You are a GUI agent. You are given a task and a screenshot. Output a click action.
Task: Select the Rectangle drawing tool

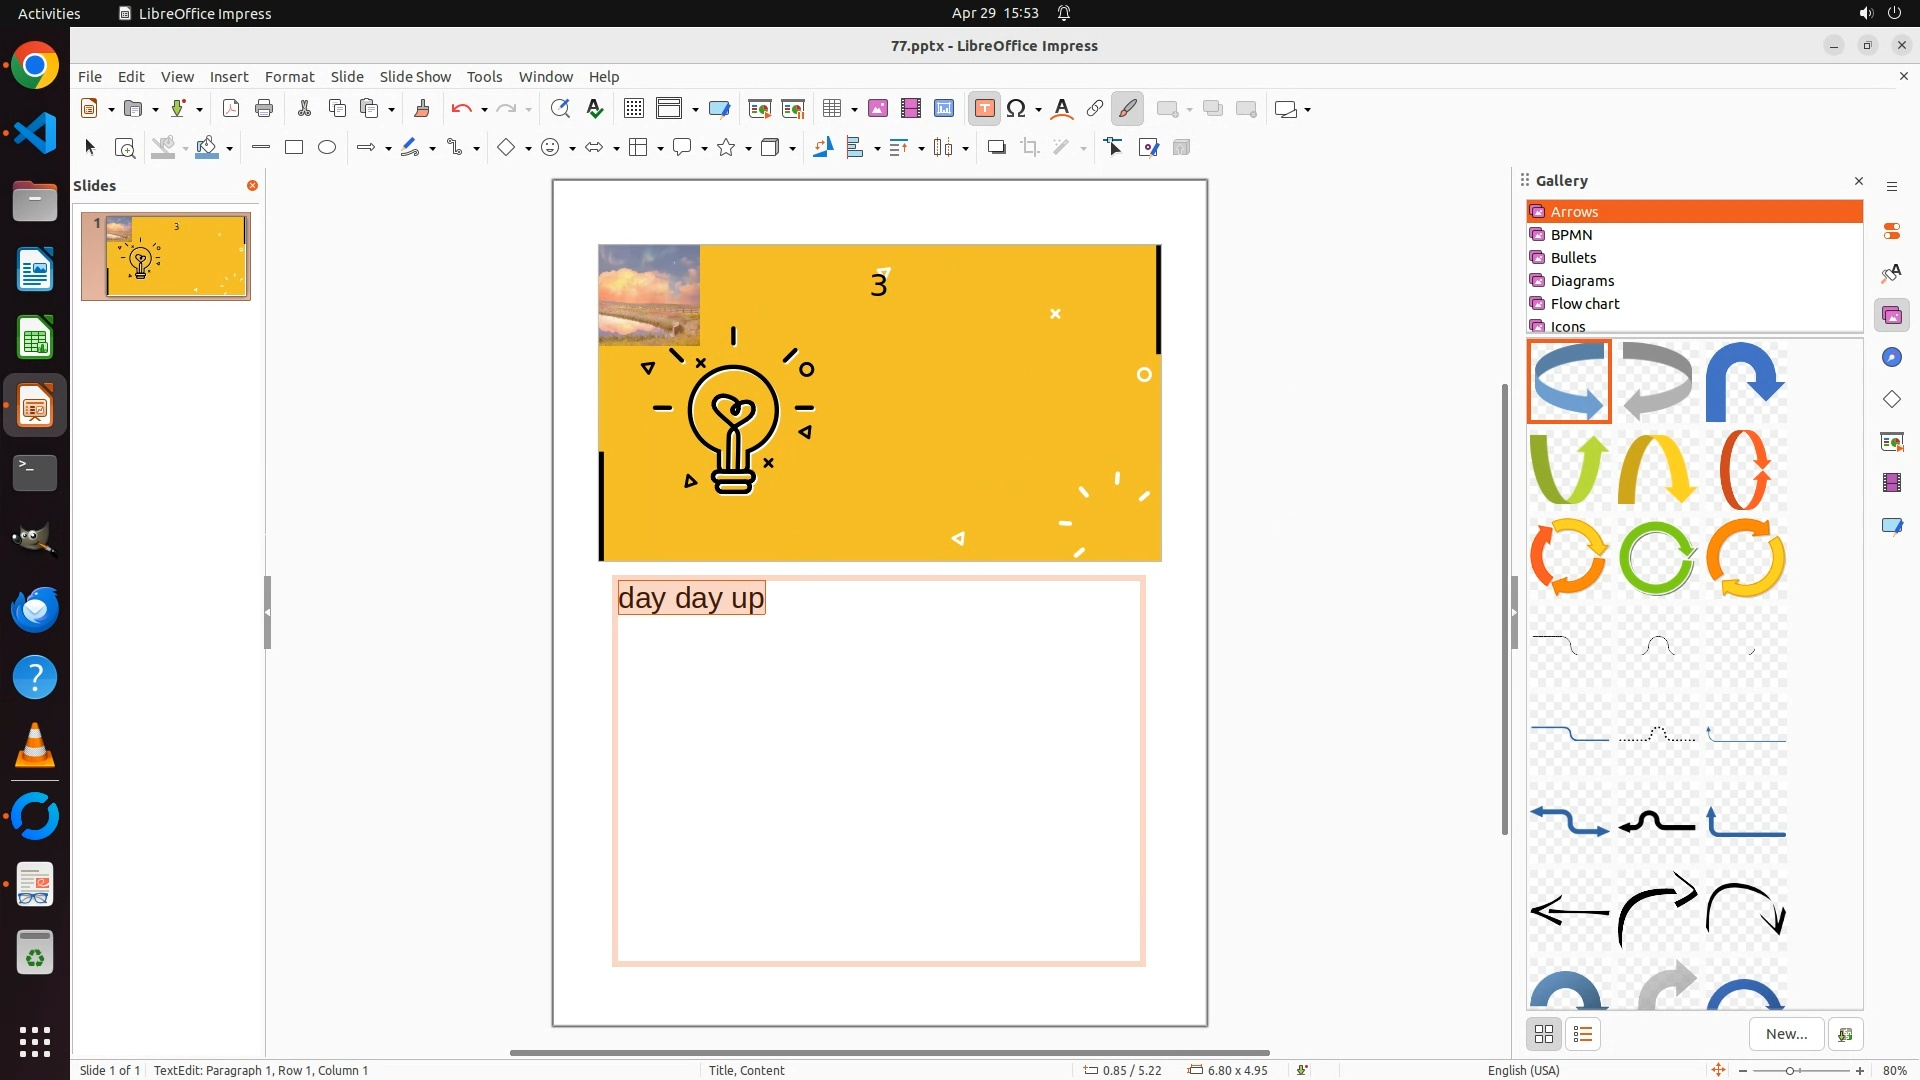[294, 148]
